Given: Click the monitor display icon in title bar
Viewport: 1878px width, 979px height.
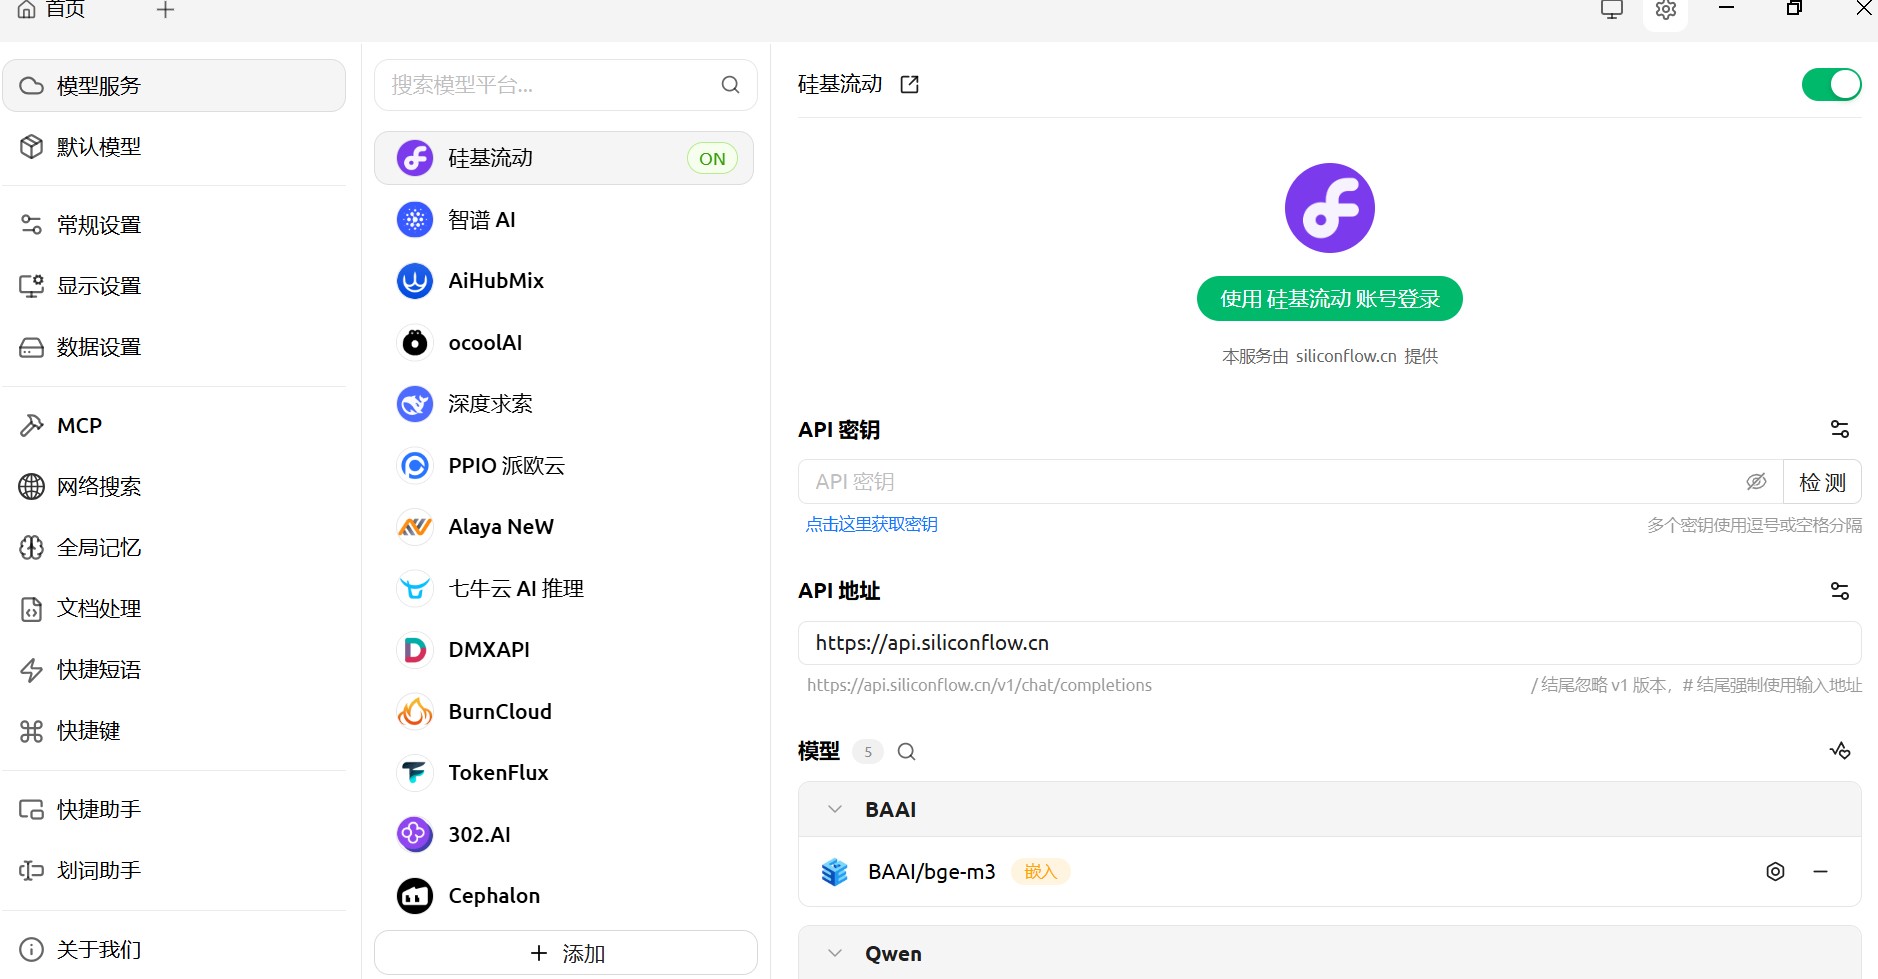Looking at the screenshot, I should click(x=1611, y=10).
